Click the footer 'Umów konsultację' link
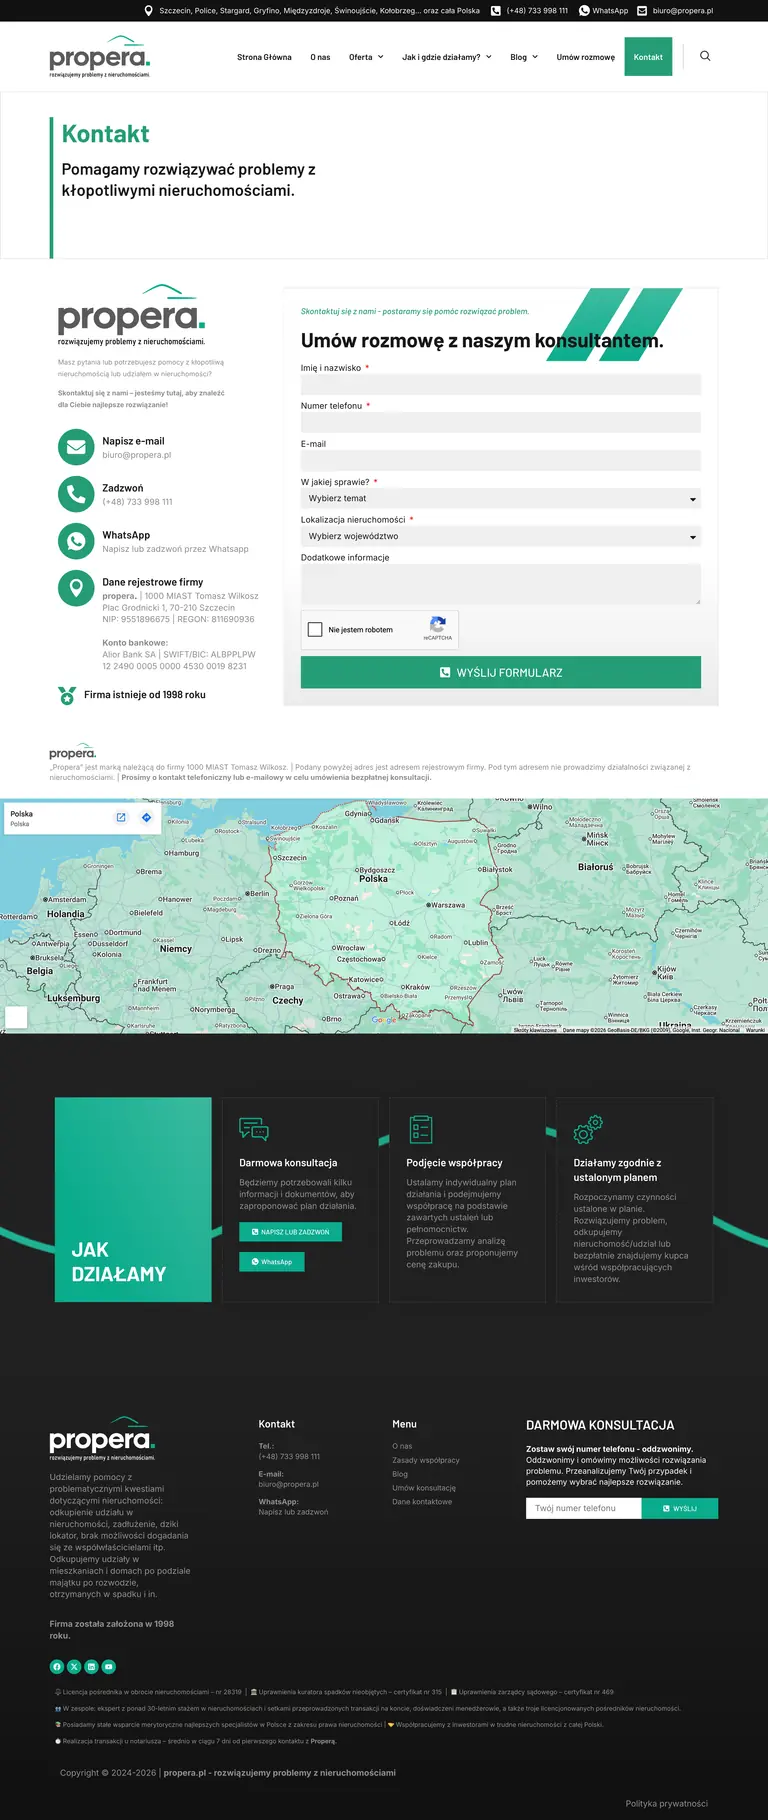The height and width of the screenshot is (1820, 768). pyautogui.click(x=424, y=1488)
